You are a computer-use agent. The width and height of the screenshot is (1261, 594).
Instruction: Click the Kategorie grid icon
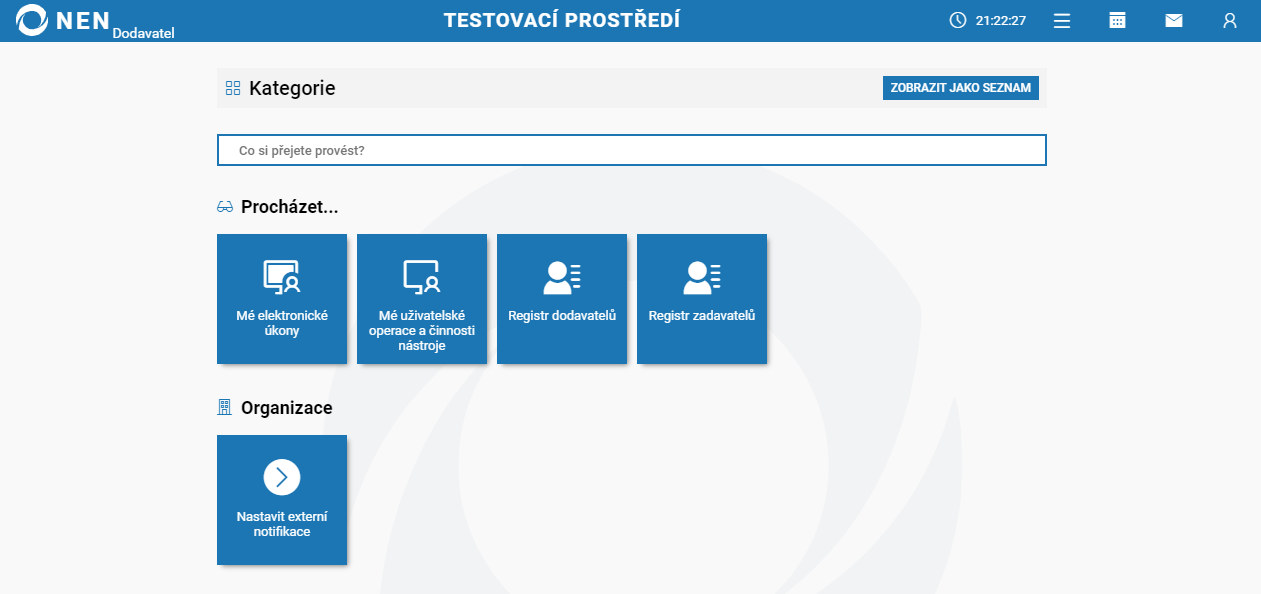click(233, 88)
